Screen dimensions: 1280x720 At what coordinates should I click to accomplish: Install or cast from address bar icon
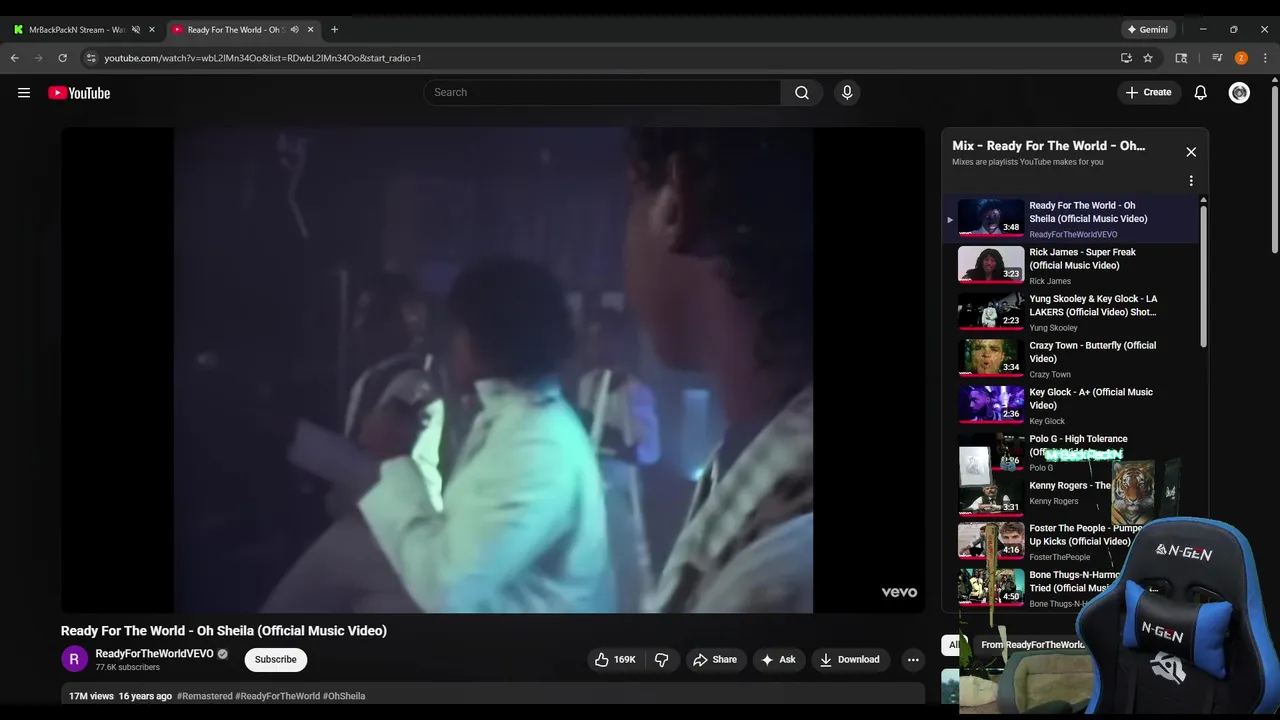pyautogui.click(x=1126, y=58)
